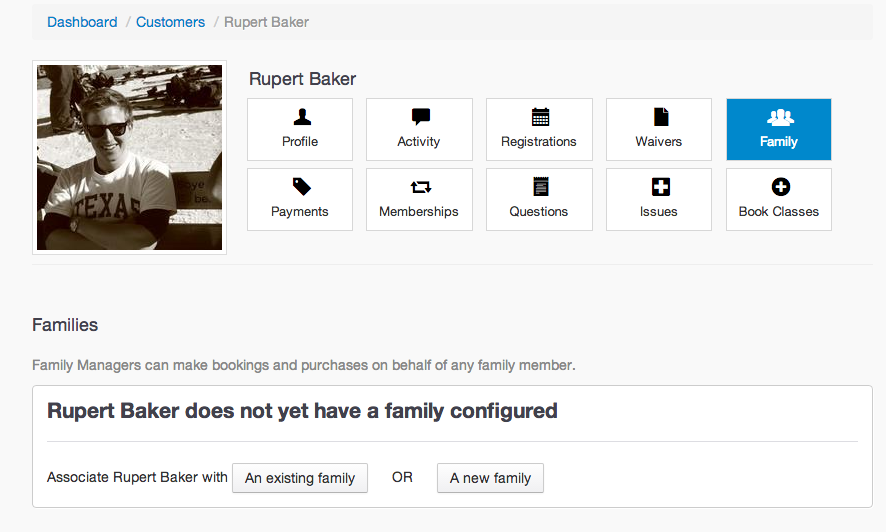The width and height of the screenshot is (886, 532).
Task: Click the Payments tag icon
Action: (302, 186)
